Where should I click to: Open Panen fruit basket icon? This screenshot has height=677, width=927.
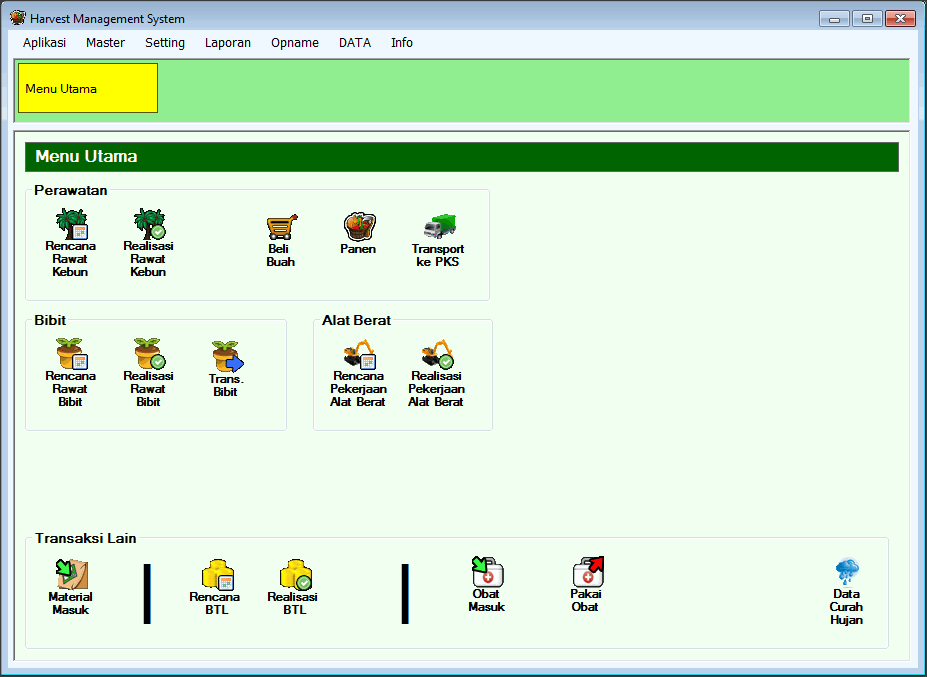[359, 227]
